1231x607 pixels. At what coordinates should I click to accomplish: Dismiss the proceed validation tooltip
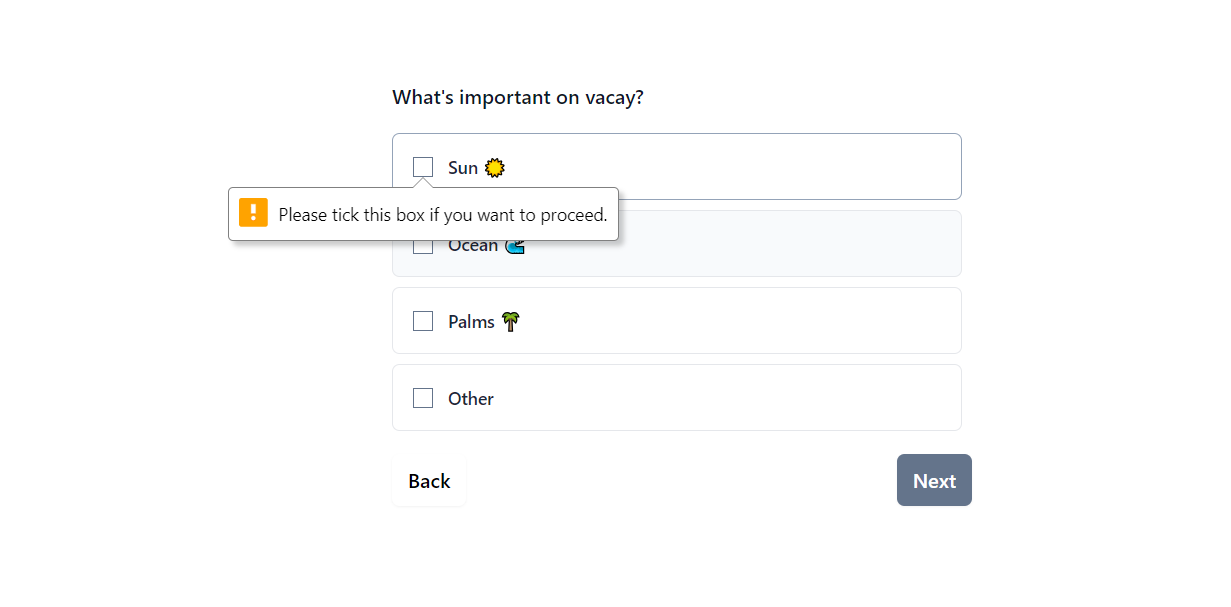[423, 213]
